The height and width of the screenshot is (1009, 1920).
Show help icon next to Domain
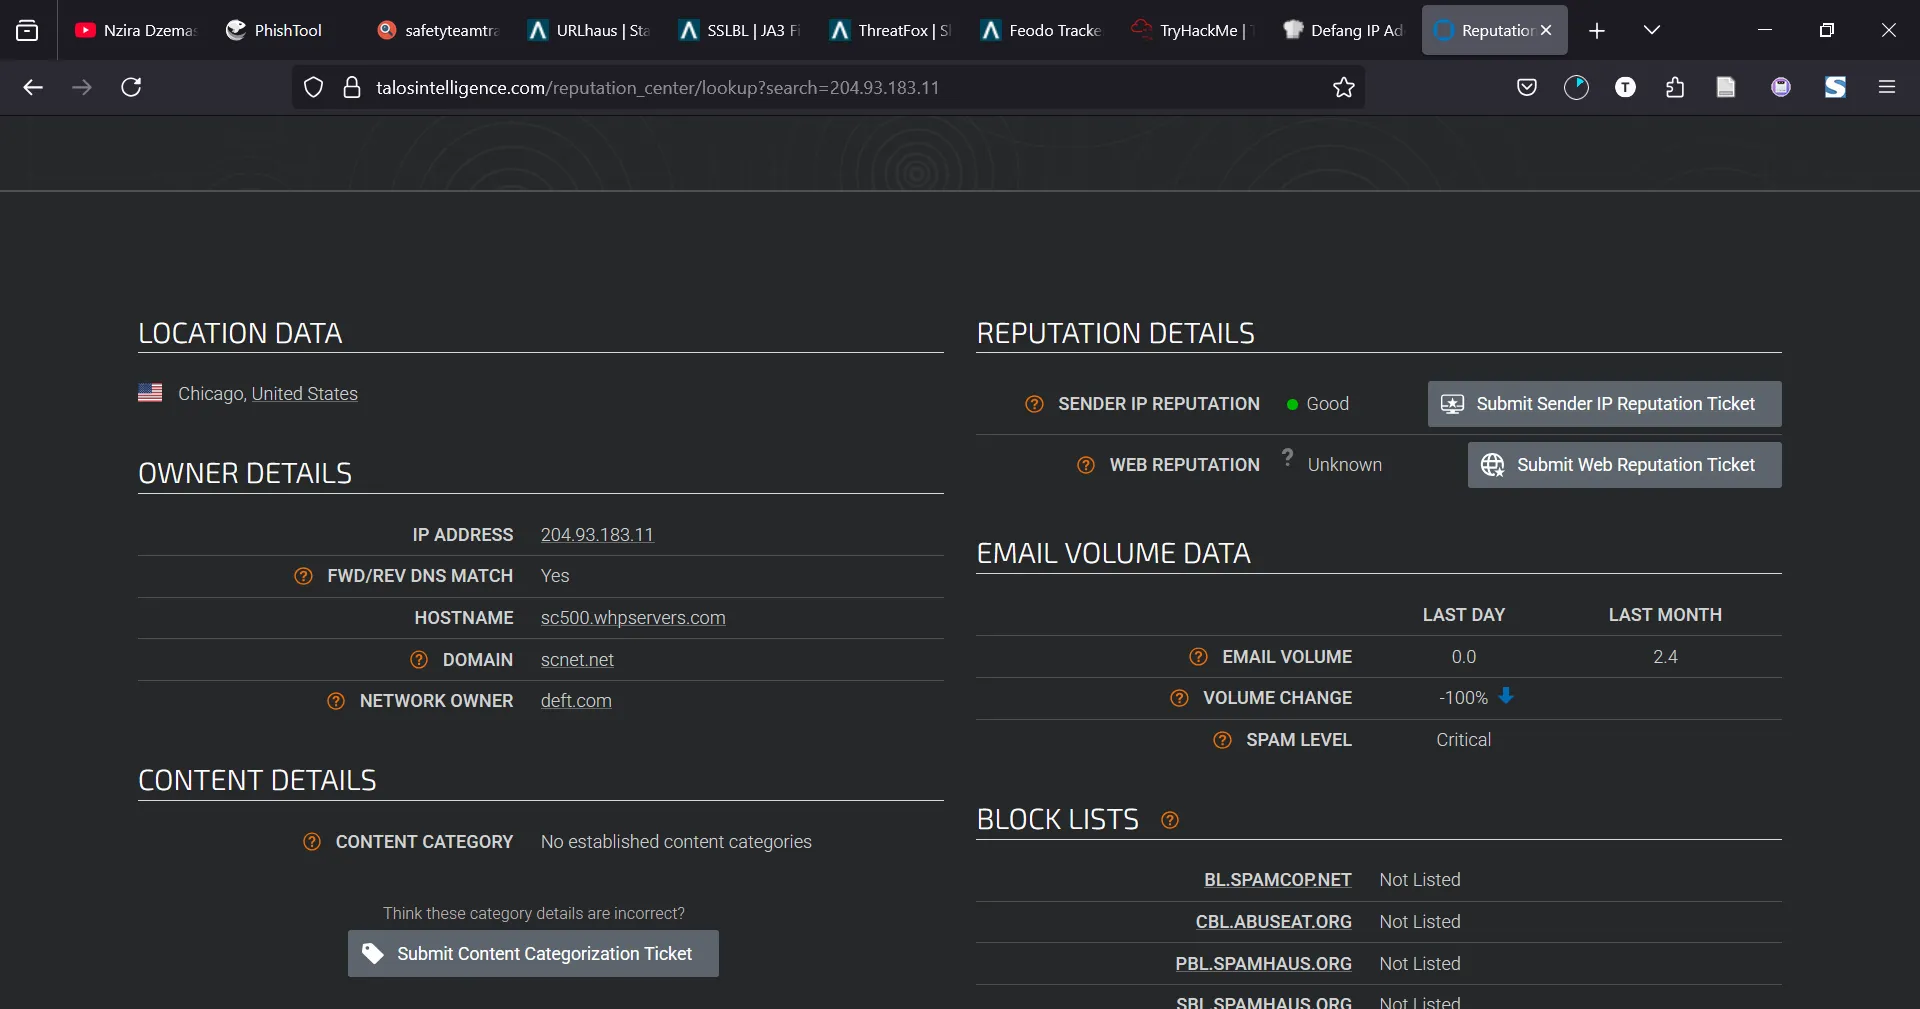click(419, 660)
